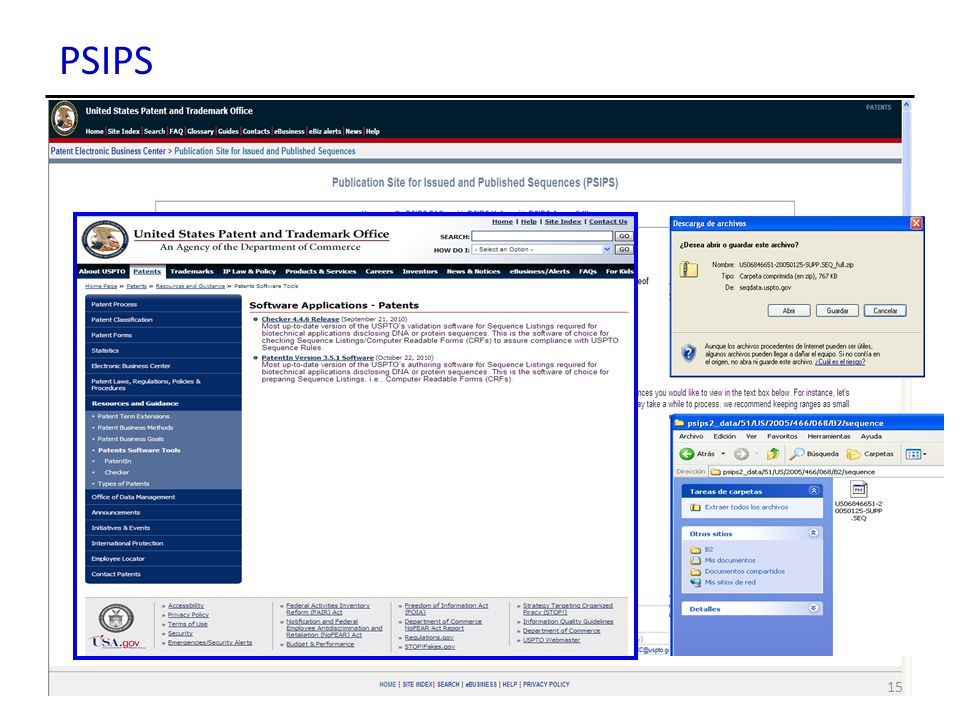Viewport: 960px width, 720px height.
Task: Select the Inventors tab
Action: tap(420, 271)
